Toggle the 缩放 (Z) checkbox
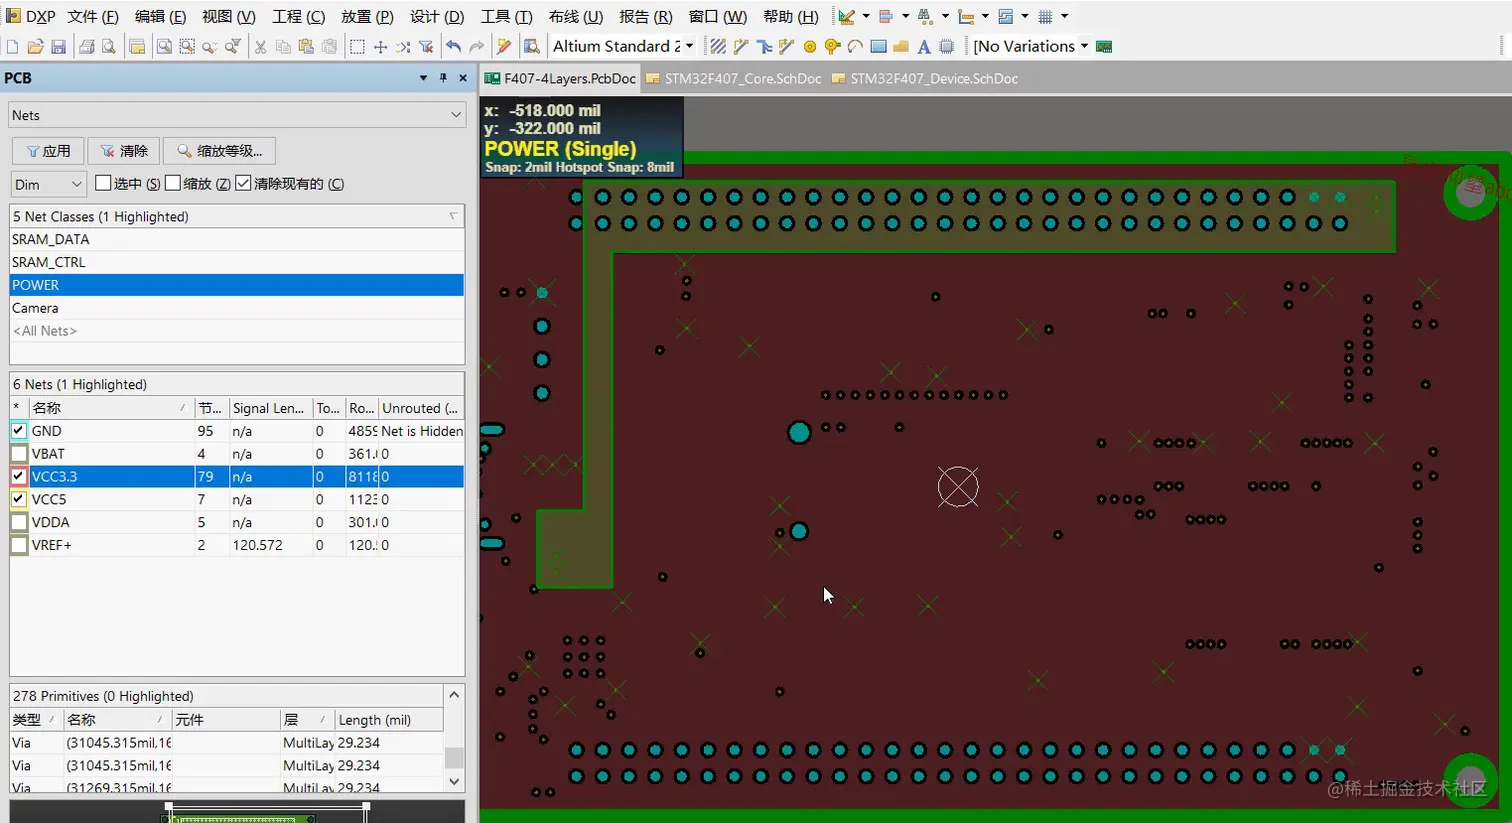1512x823 pixels. (x=173, y=183)
